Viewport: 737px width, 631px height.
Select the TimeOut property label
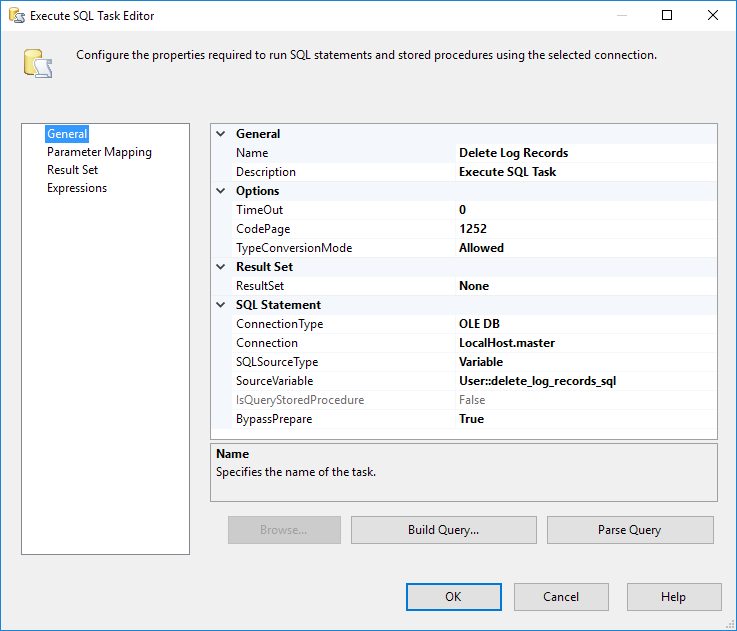coord(259,210)
